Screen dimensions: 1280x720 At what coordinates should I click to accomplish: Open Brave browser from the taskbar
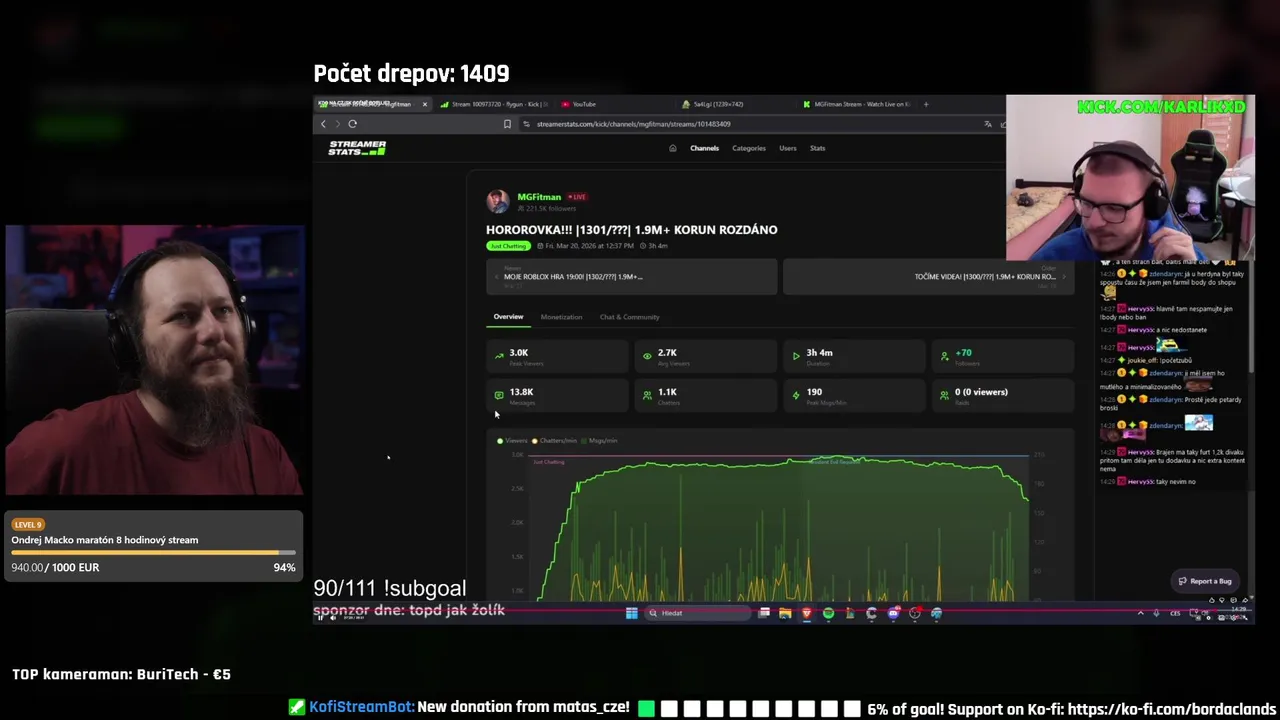click(x=806, y=613)
